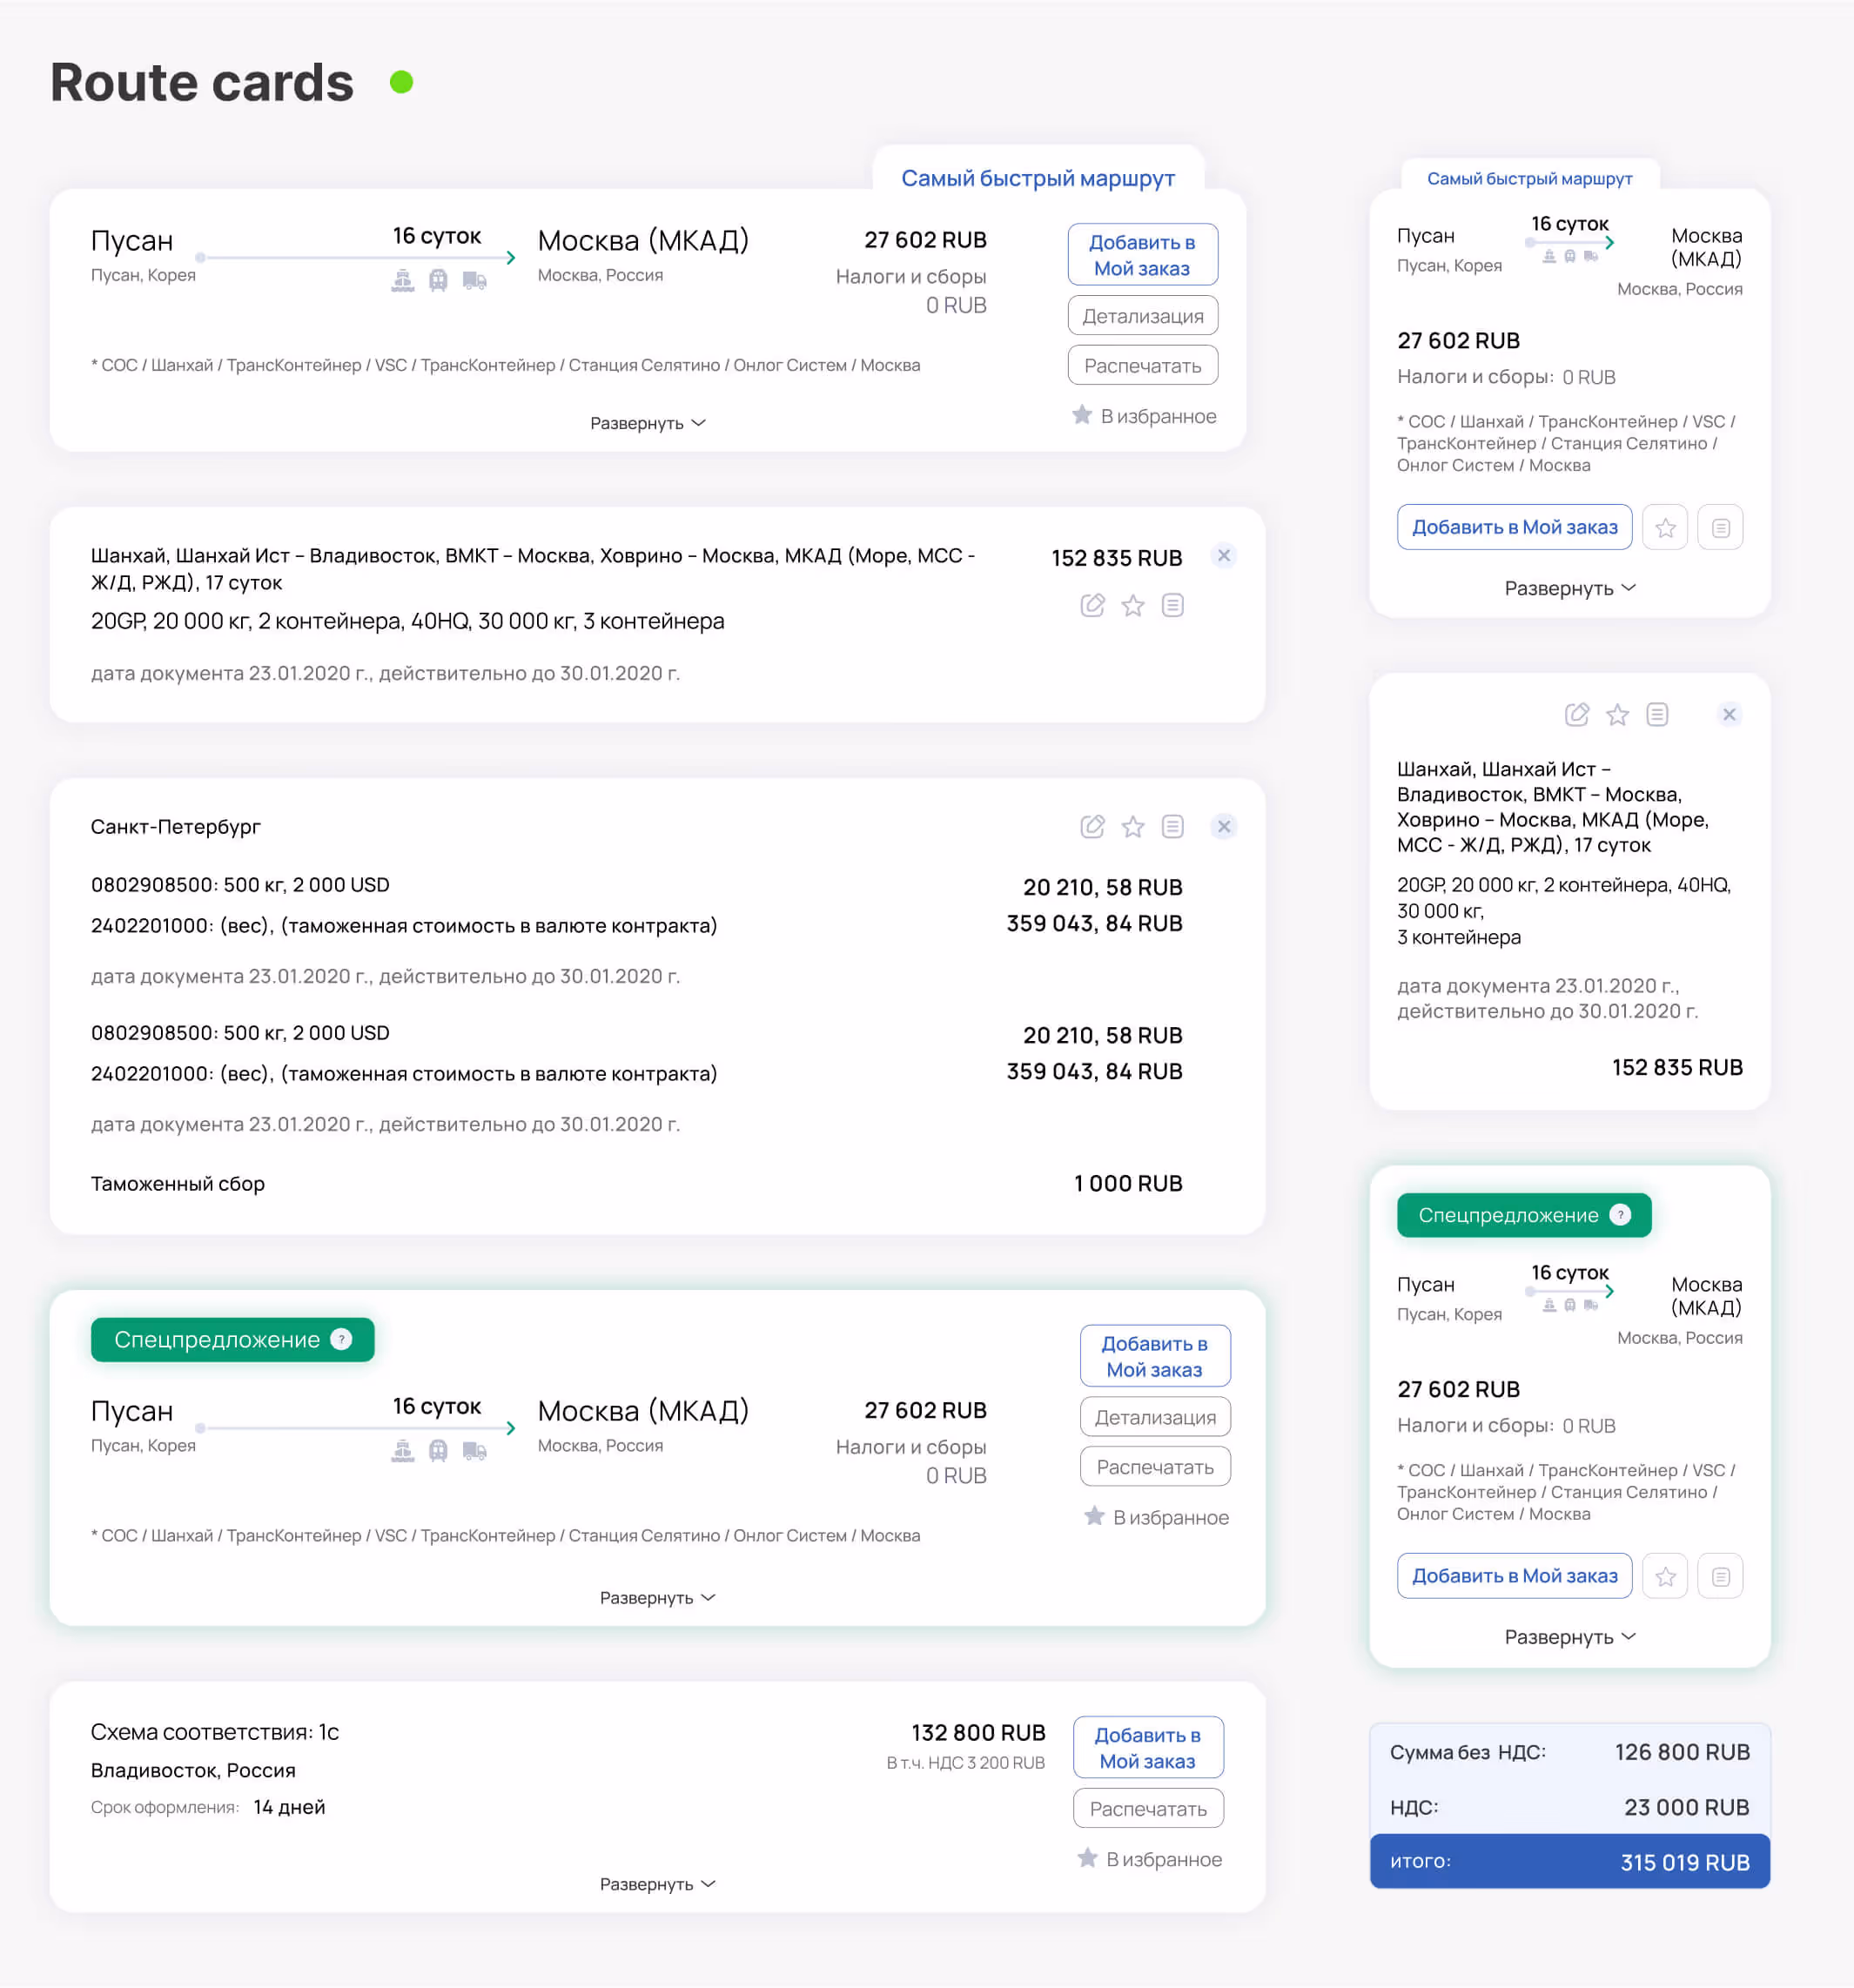The image size is (1854, 1988).
Task: Click Распечатать on Схема соответствия card
Action: tap(1147, 1809)
